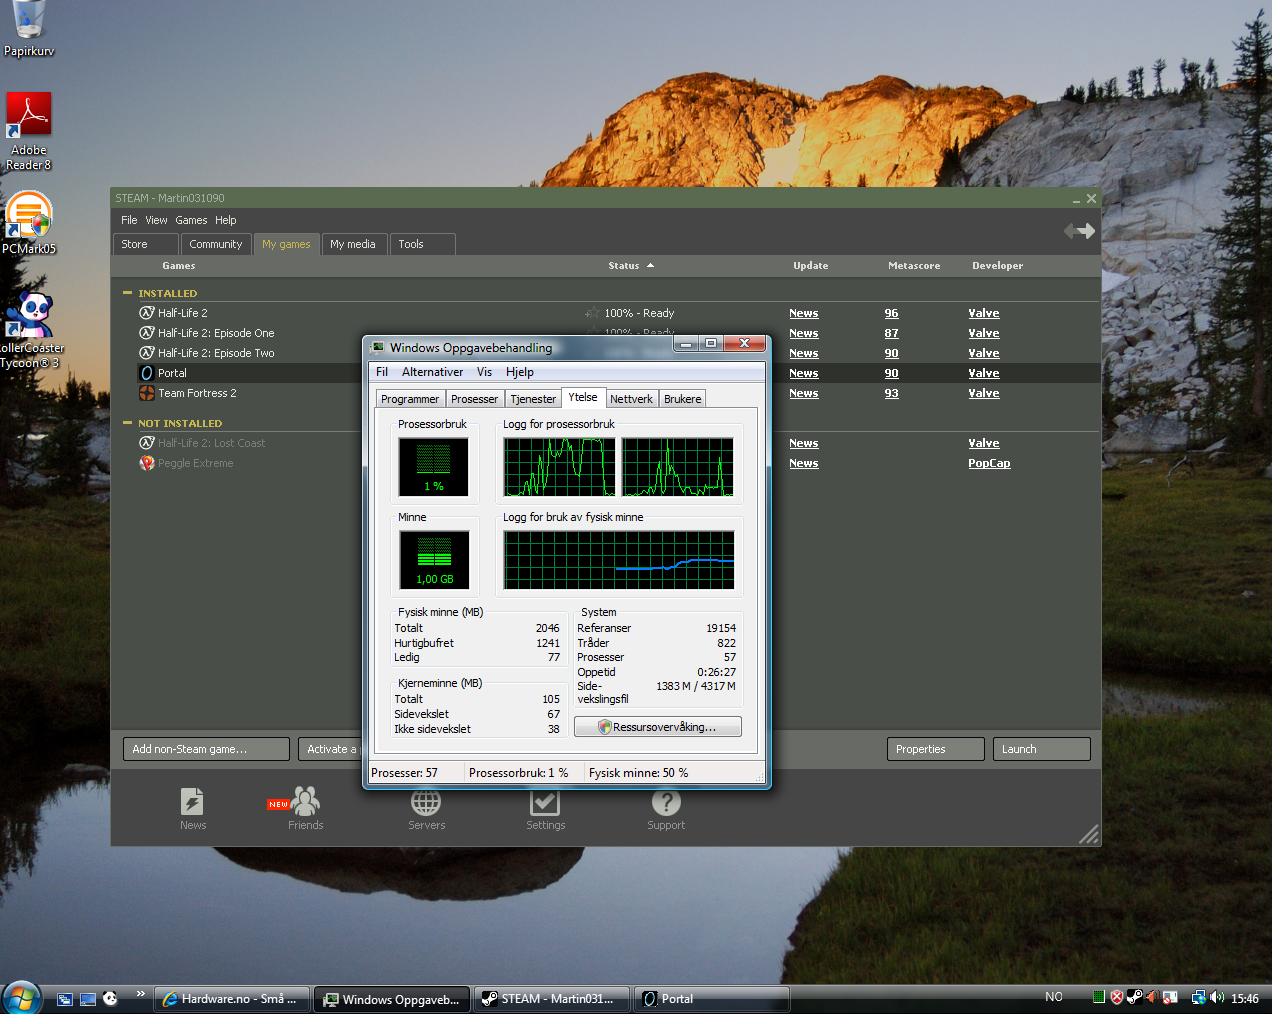Screen dimensions: 1280x1024
Task: Open Metascore 93 link for Team Fortress 2
Action: (891, 393)
